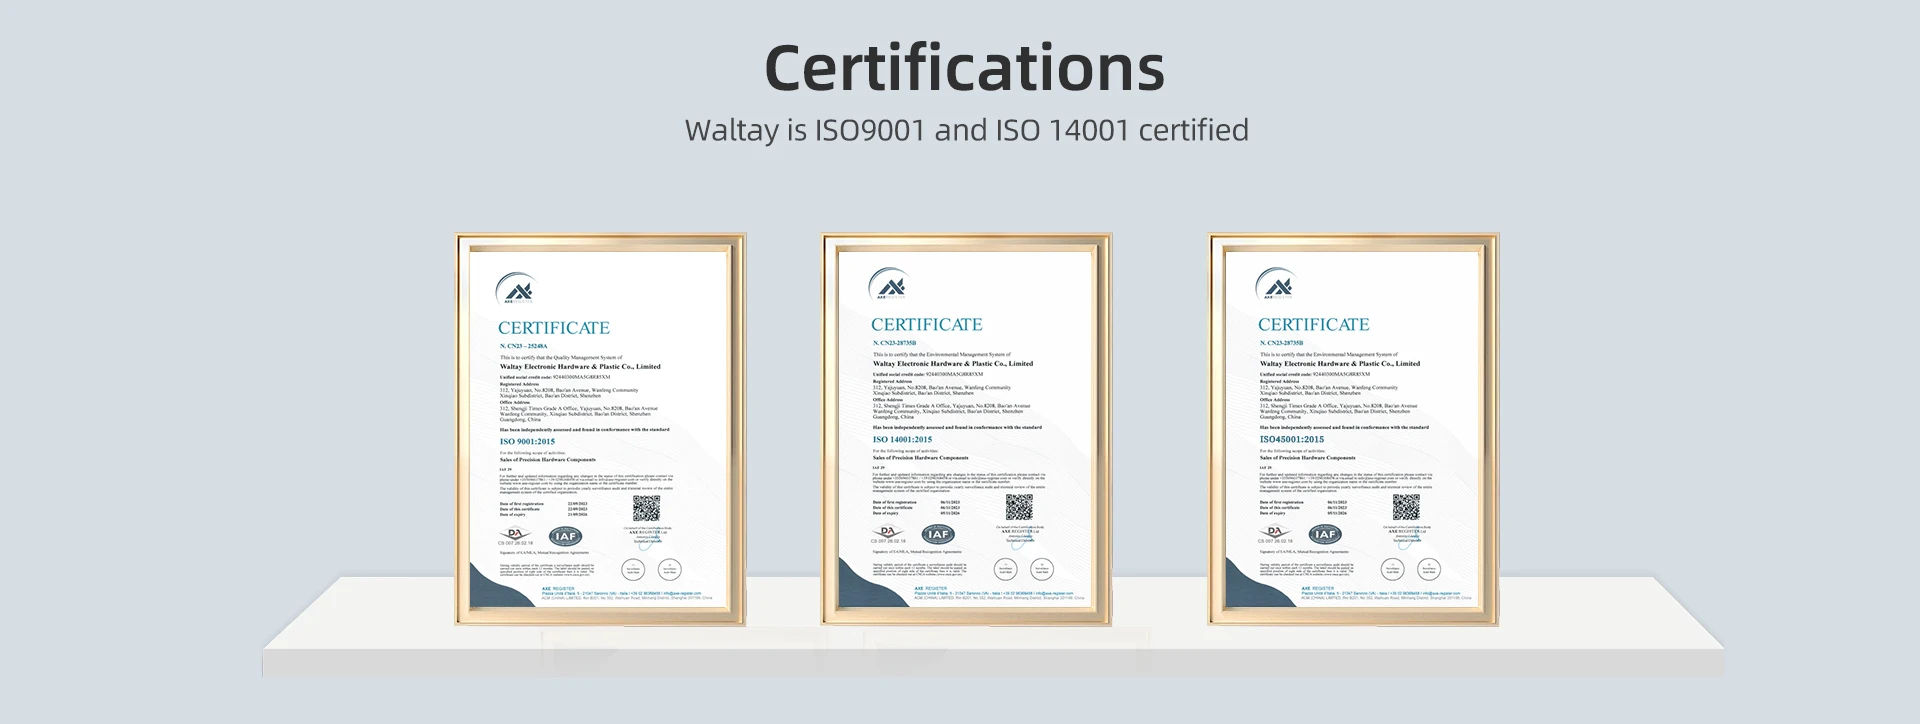Click the "ISO 9001:2015" standard text

[527, 441]
